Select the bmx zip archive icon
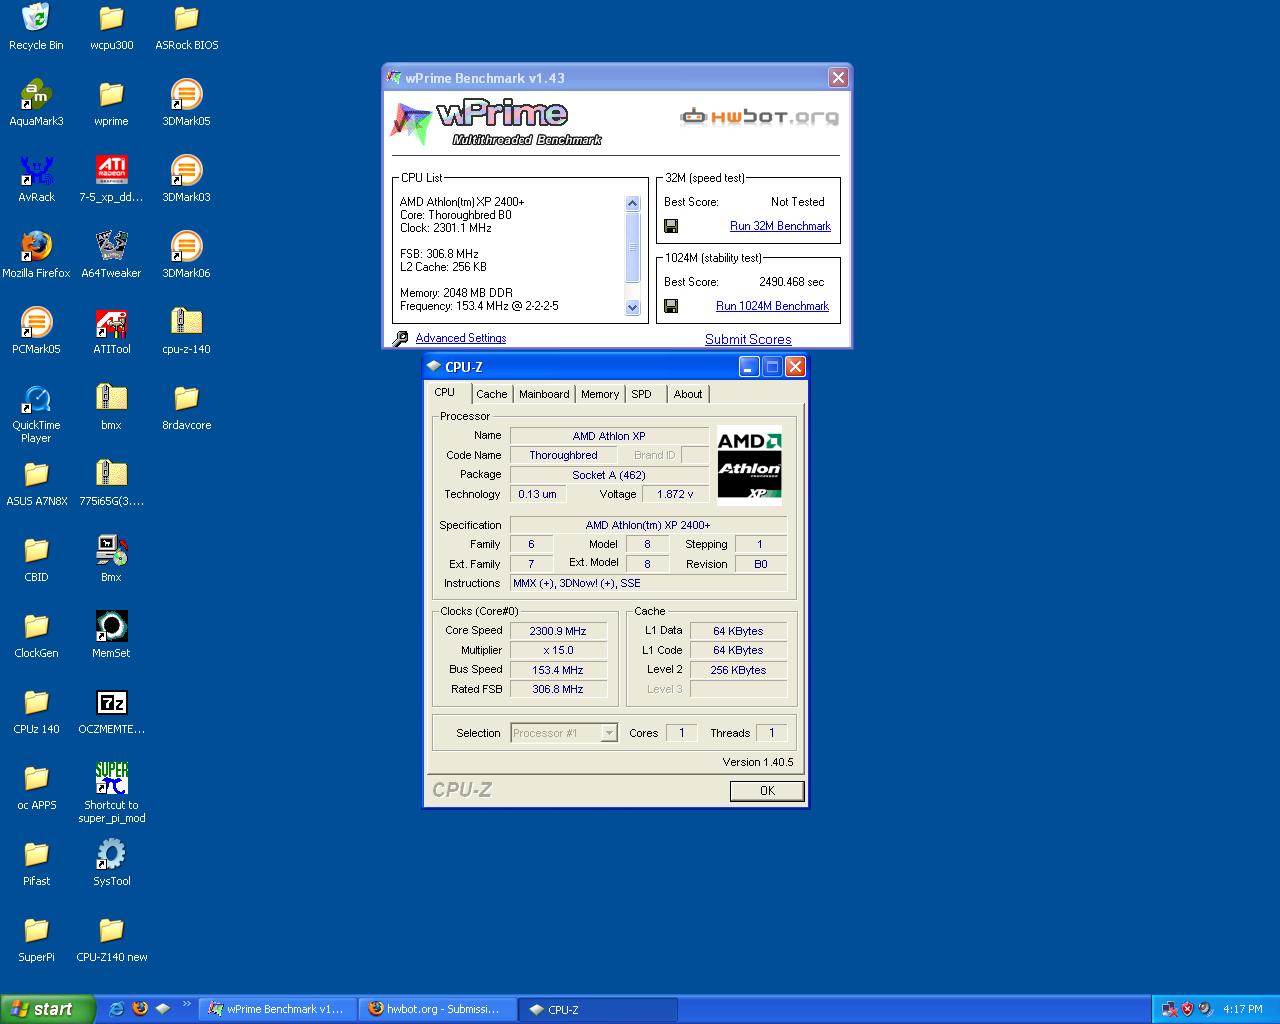Viewport: 1280px width, 1024px height. [x=111, y=407]
